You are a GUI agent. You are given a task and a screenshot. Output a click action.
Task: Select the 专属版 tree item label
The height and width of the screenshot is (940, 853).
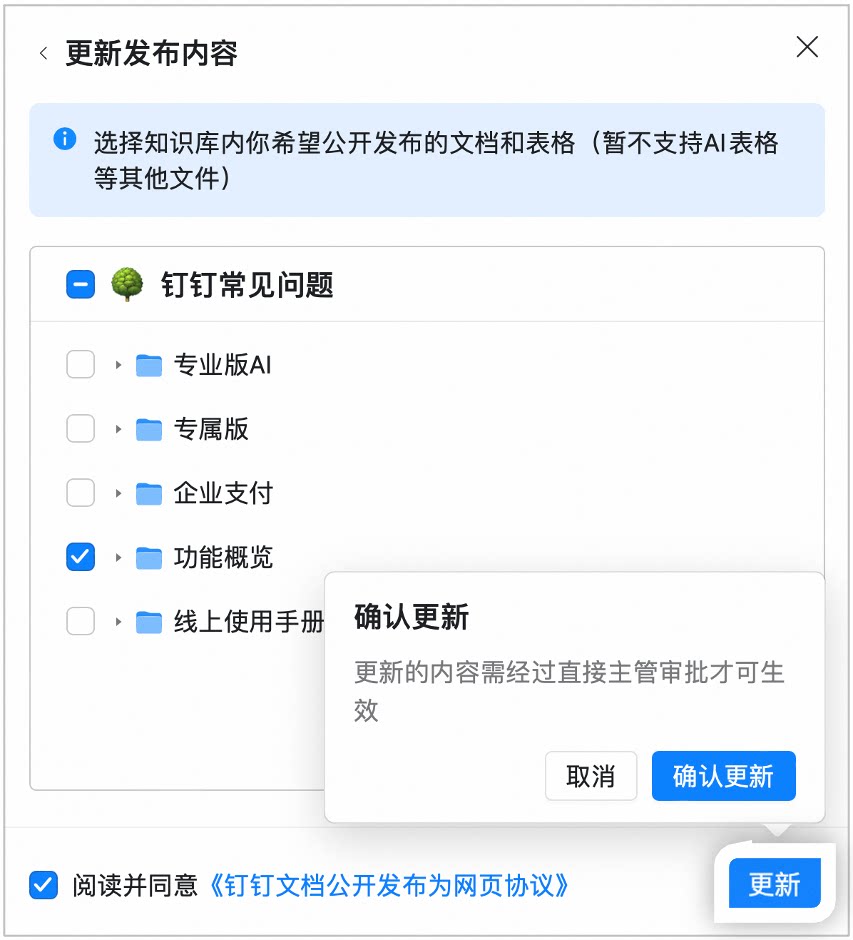click(x=211, y=429)
